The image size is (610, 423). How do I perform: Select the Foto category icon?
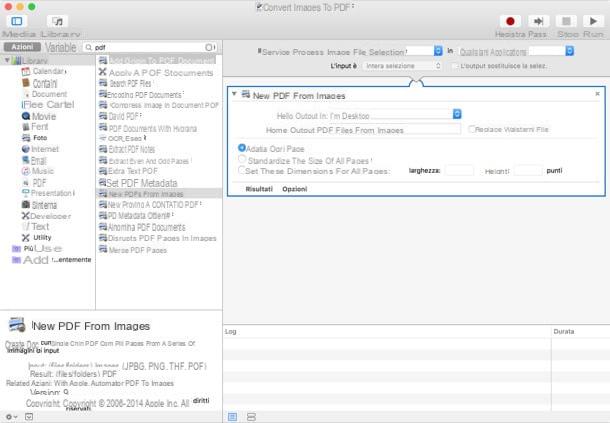26,138
